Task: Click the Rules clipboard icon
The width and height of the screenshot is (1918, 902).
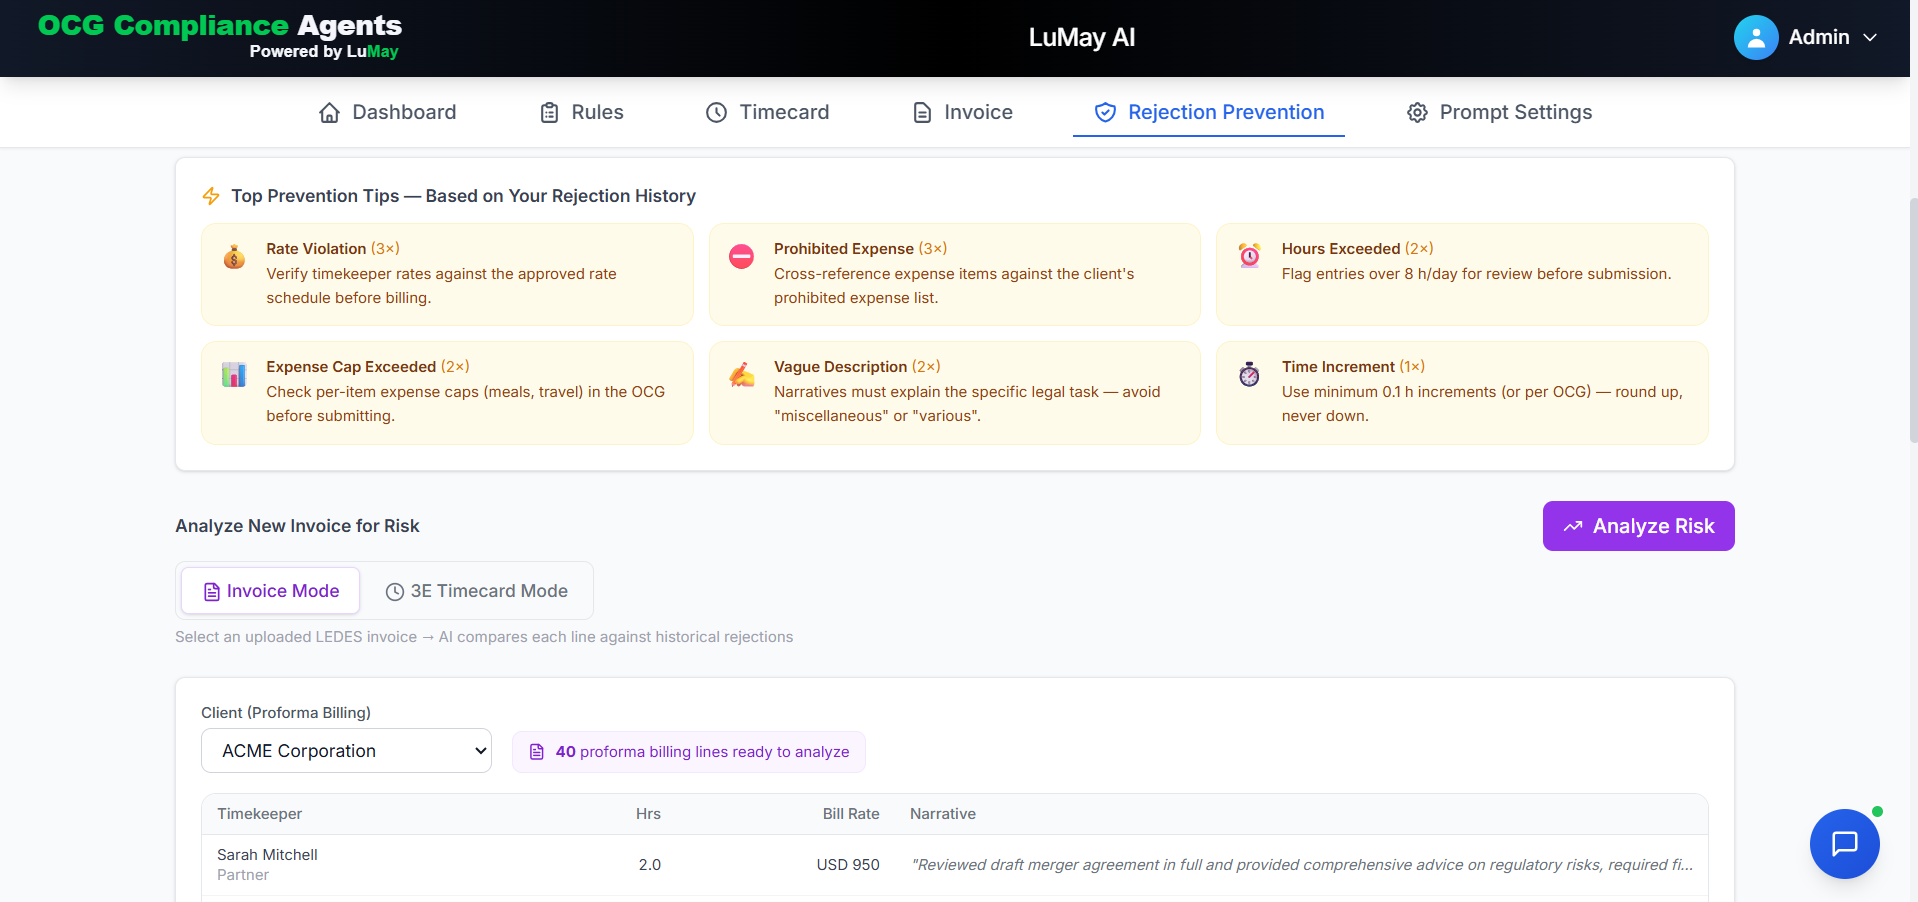Action: point(549,113)
